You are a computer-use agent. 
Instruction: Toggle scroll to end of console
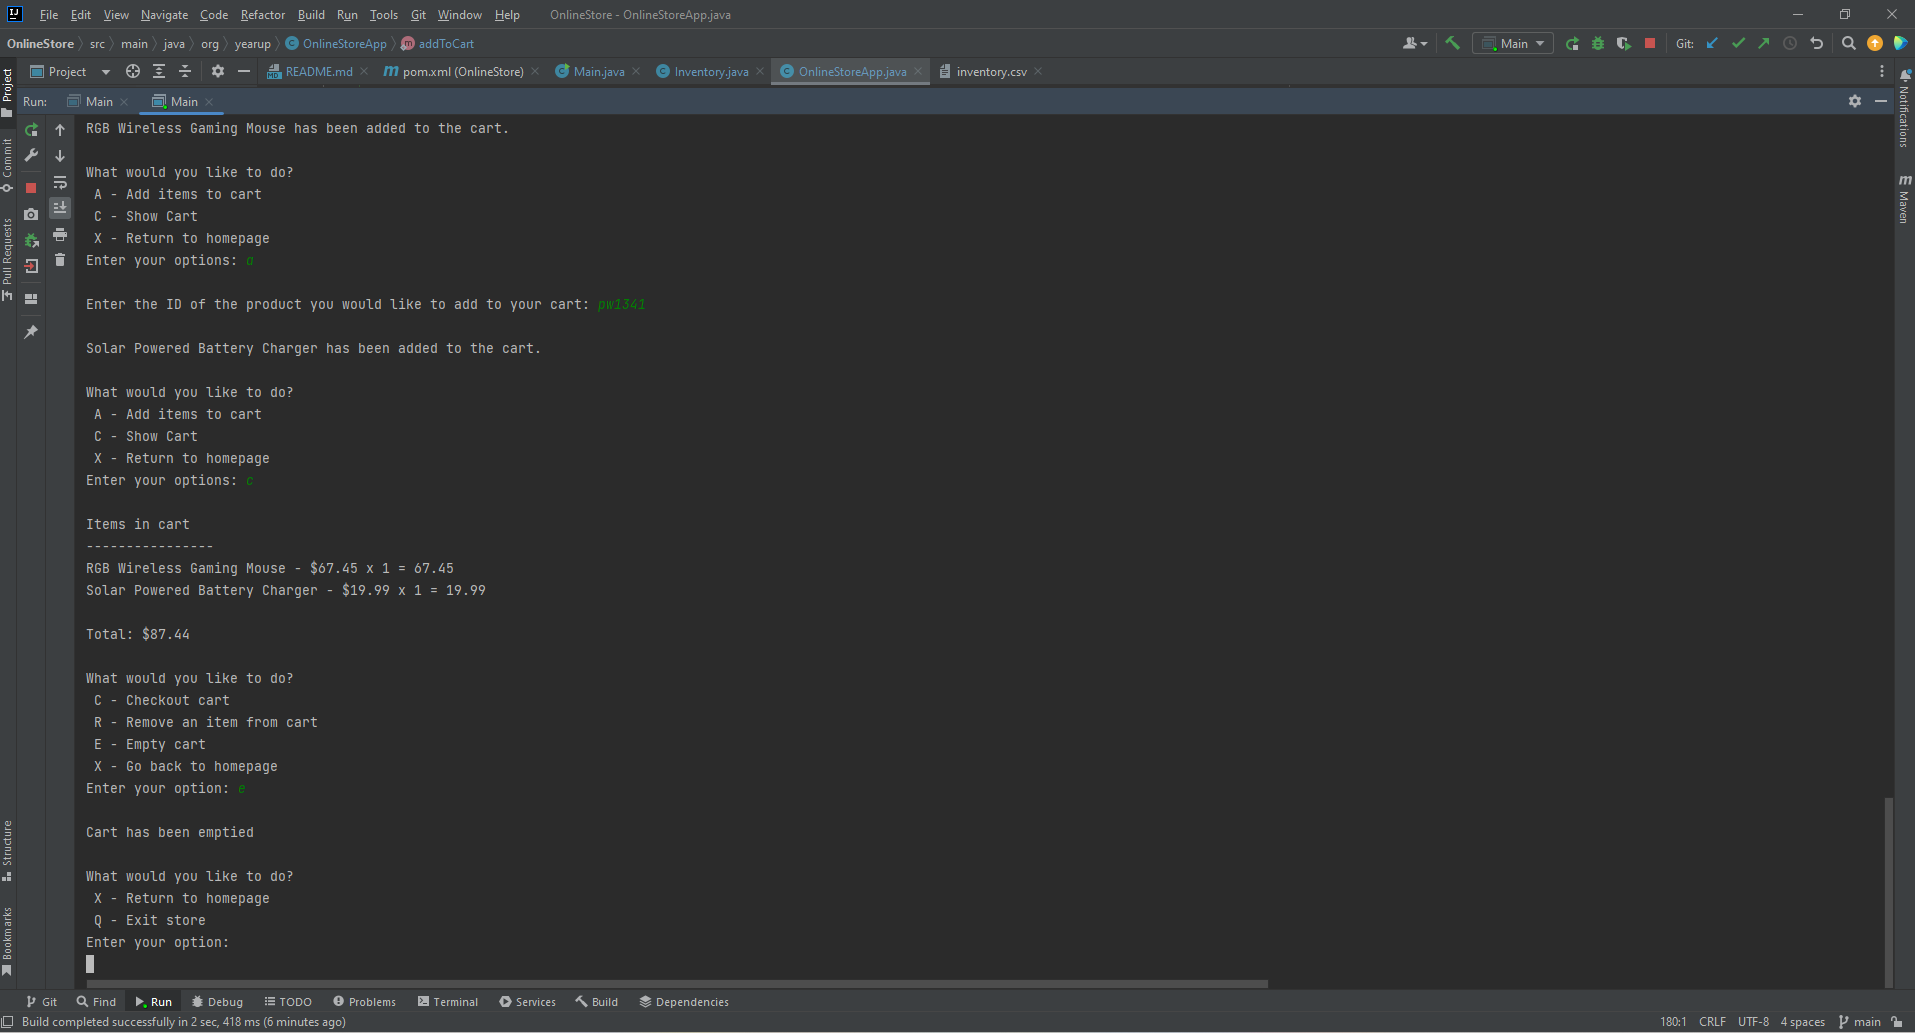coord(60,208)
